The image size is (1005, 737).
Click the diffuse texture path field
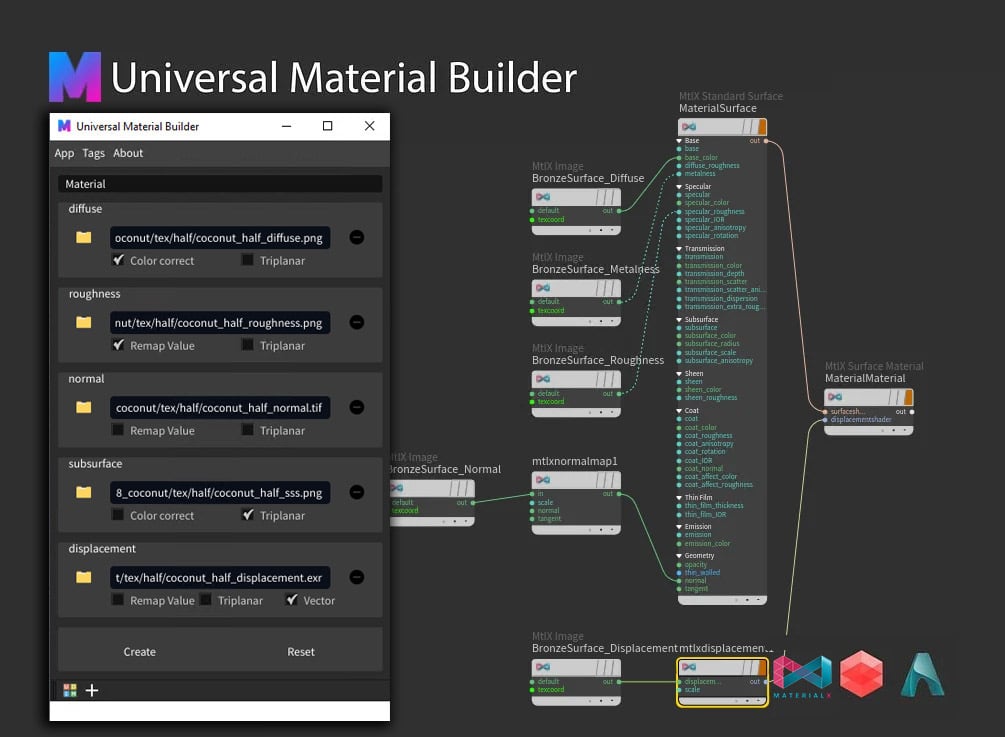(x=220, y=238)
